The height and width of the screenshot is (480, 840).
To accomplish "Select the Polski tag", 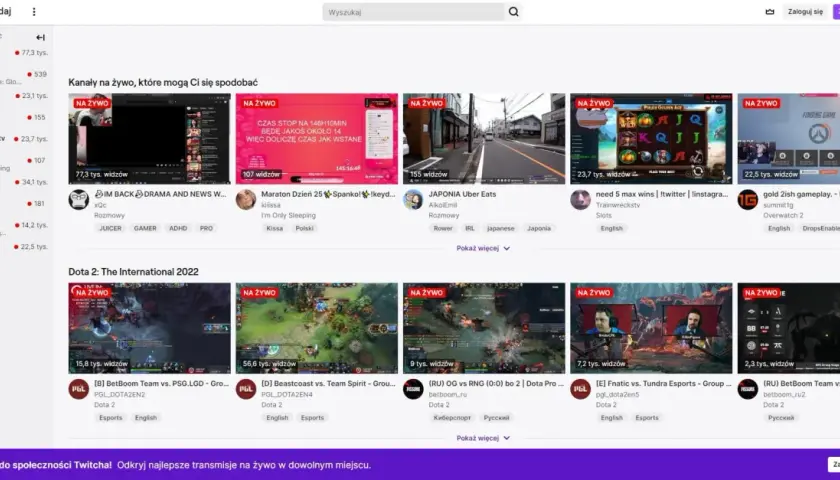I will 305,228.
